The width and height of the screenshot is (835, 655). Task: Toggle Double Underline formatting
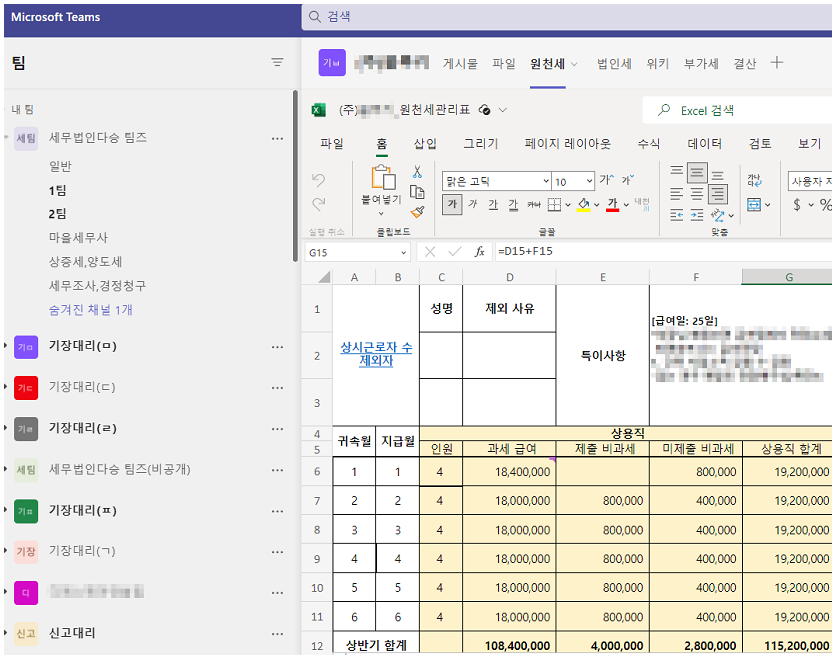513,204
